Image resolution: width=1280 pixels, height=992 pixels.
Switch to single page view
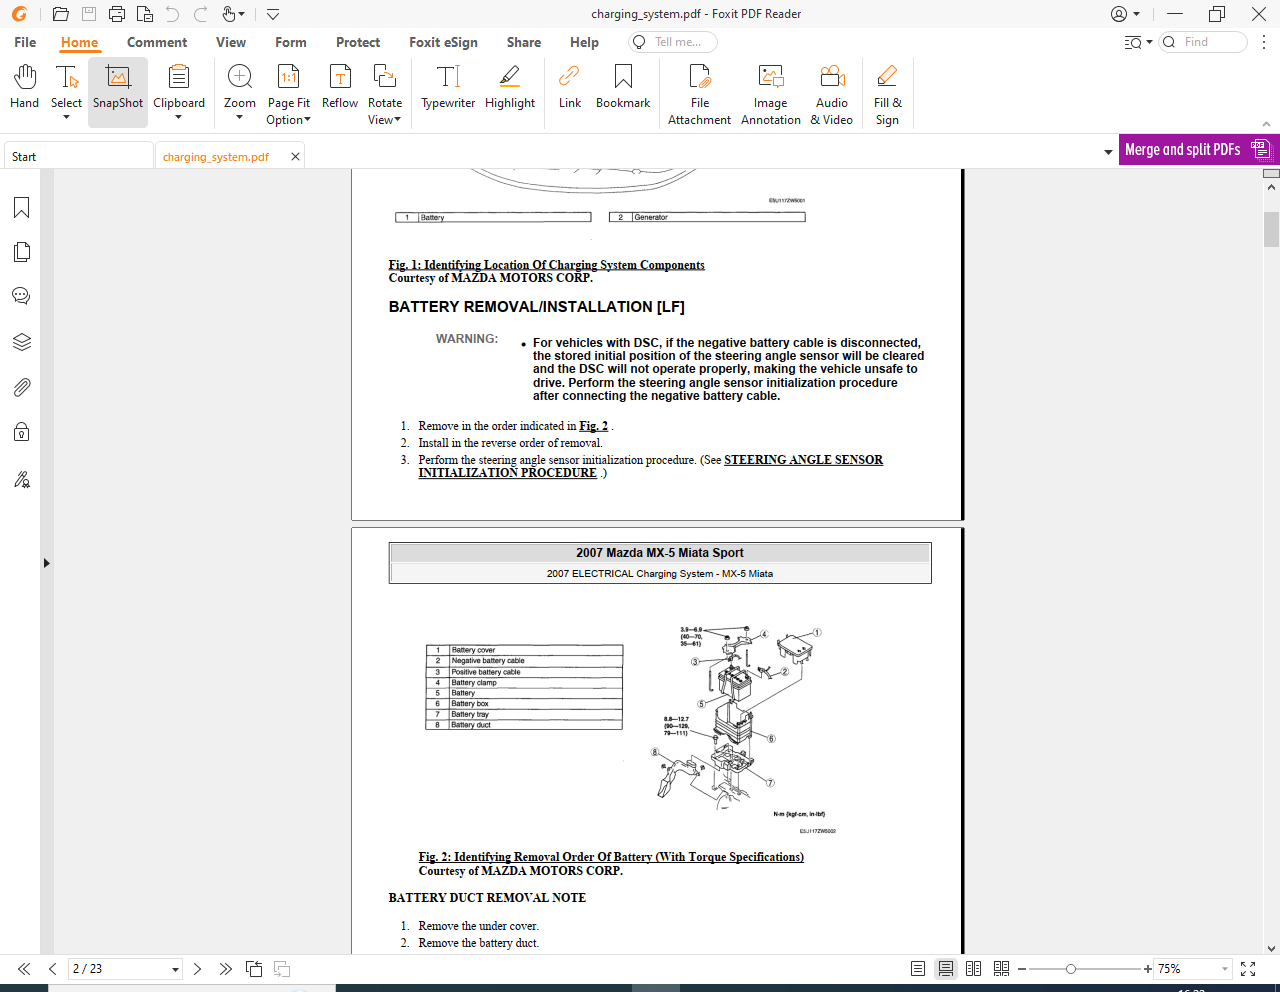pyautogui.click(x=918, y=969)
